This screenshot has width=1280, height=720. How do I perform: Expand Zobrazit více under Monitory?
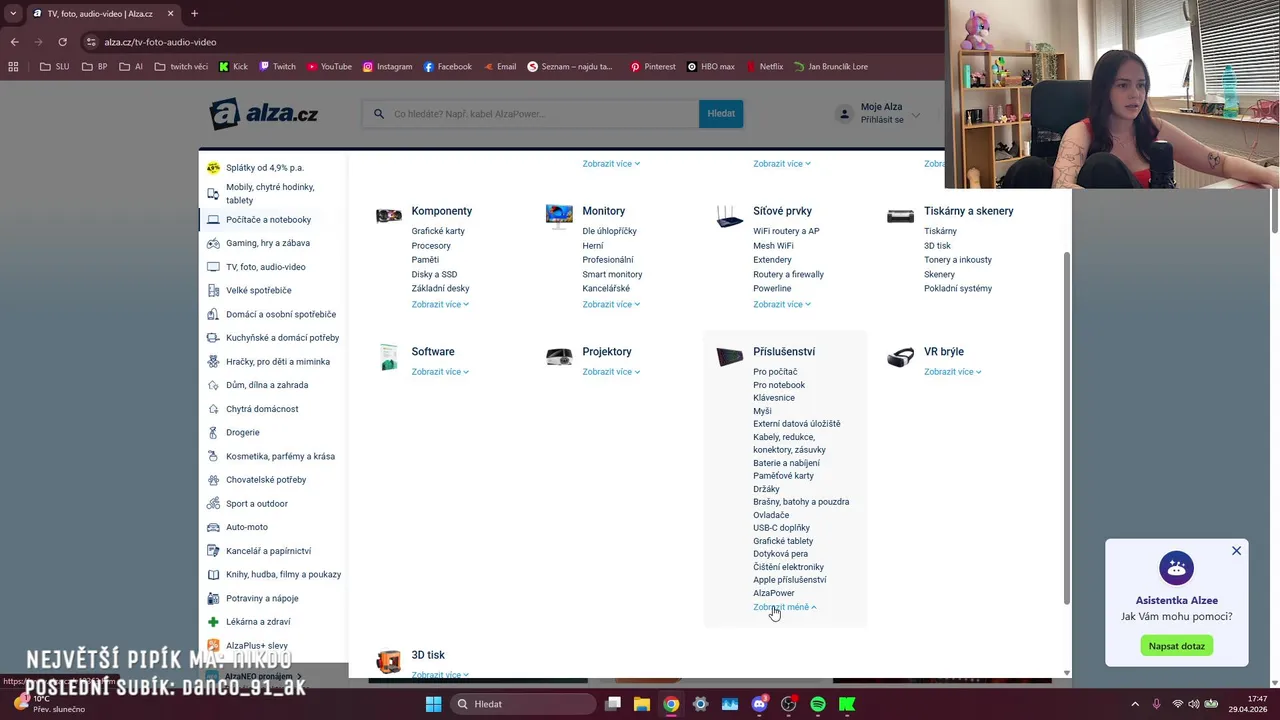pyautogui.click(x=611, y=304)
